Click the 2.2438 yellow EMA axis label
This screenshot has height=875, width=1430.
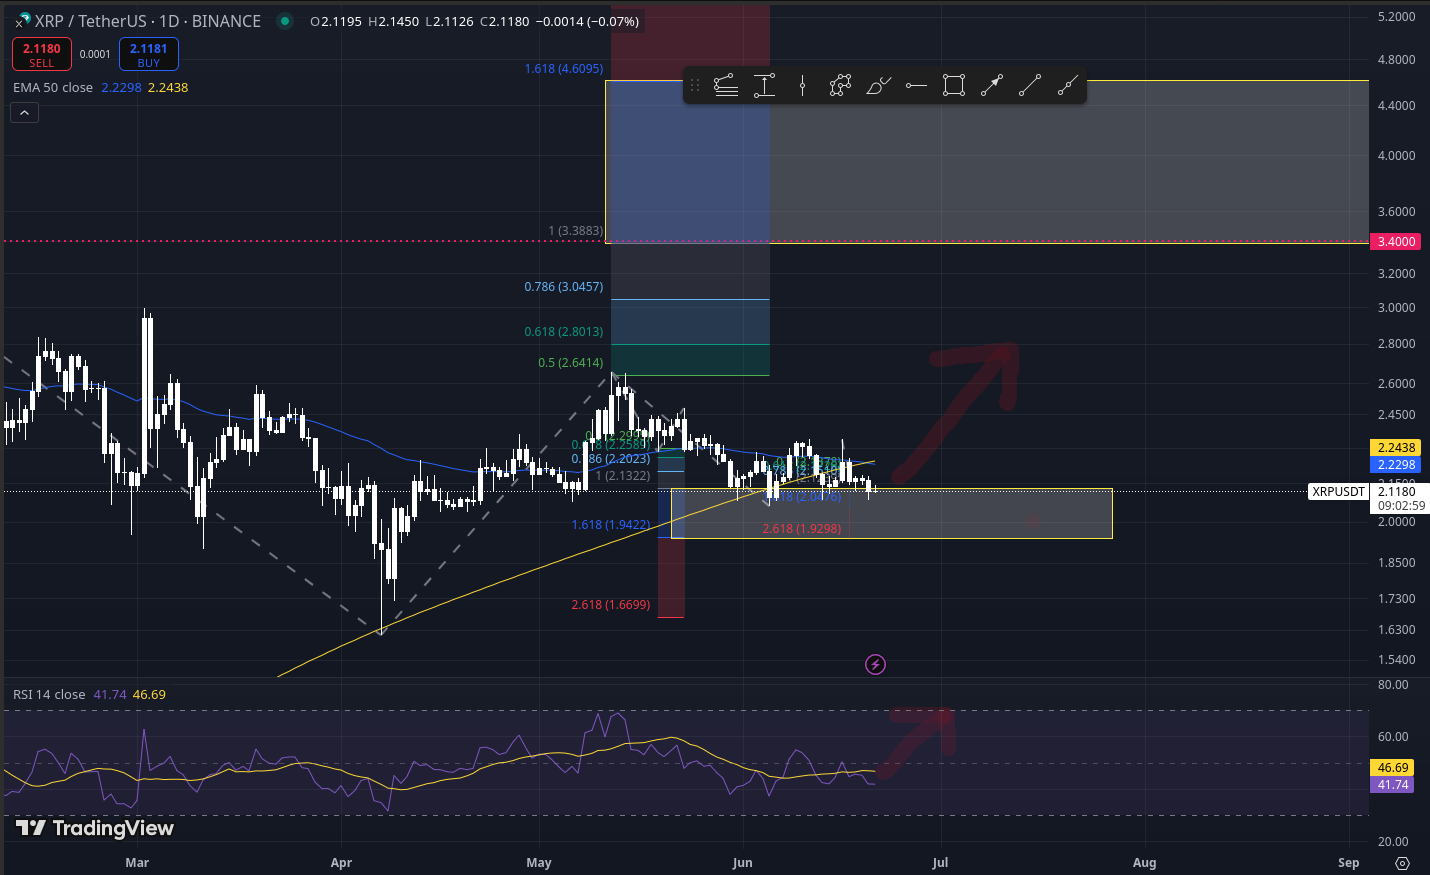point(1396,447)
